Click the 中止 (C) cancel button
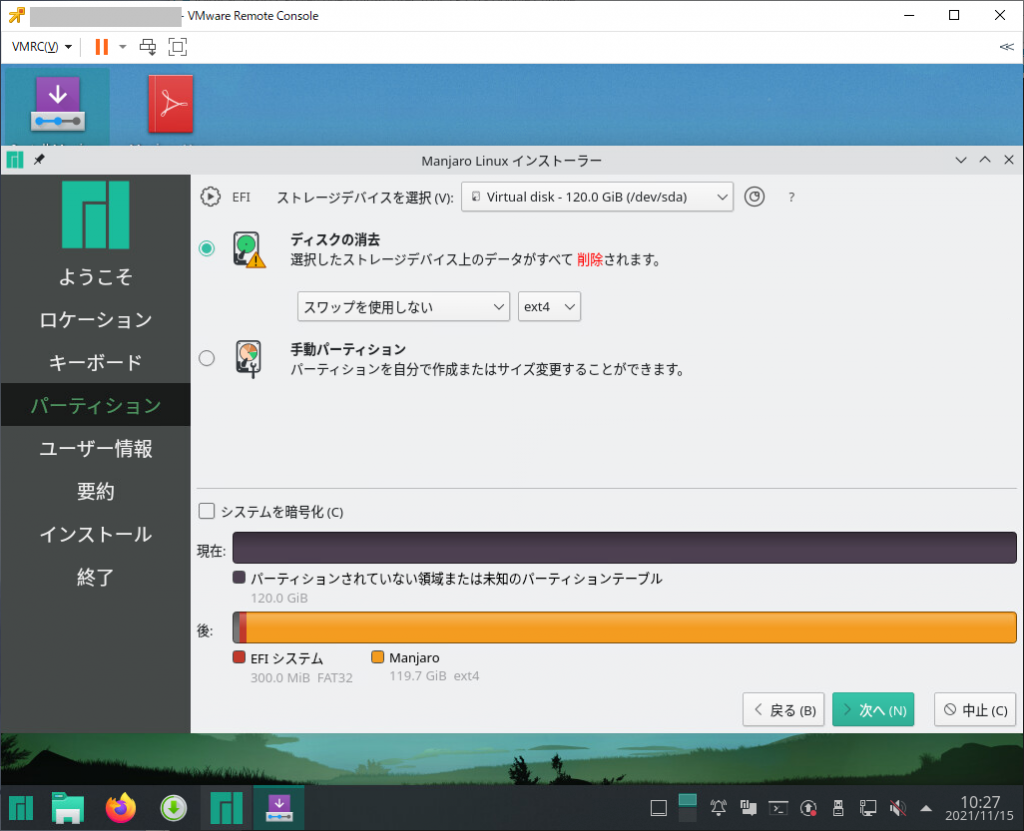Viewport: 1024px width, 831px height. 975,709
